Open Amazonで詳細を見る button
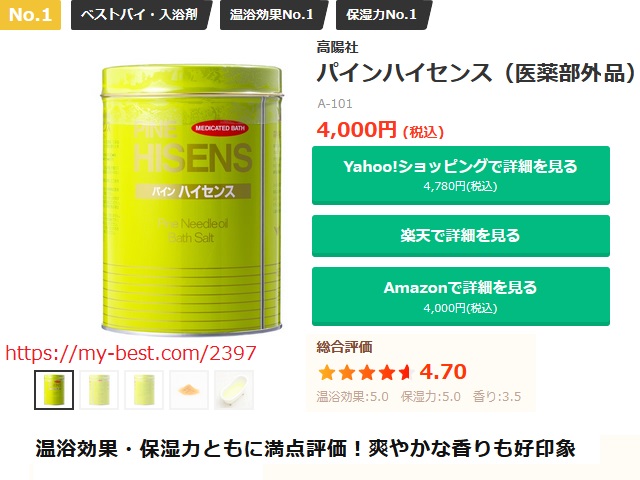This screenshot has width=640, height=480. (461, 296)
